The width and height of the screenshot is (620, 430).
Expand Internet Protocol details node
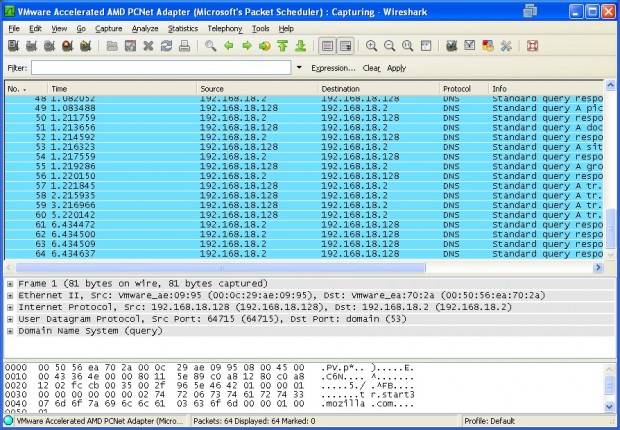10,308
